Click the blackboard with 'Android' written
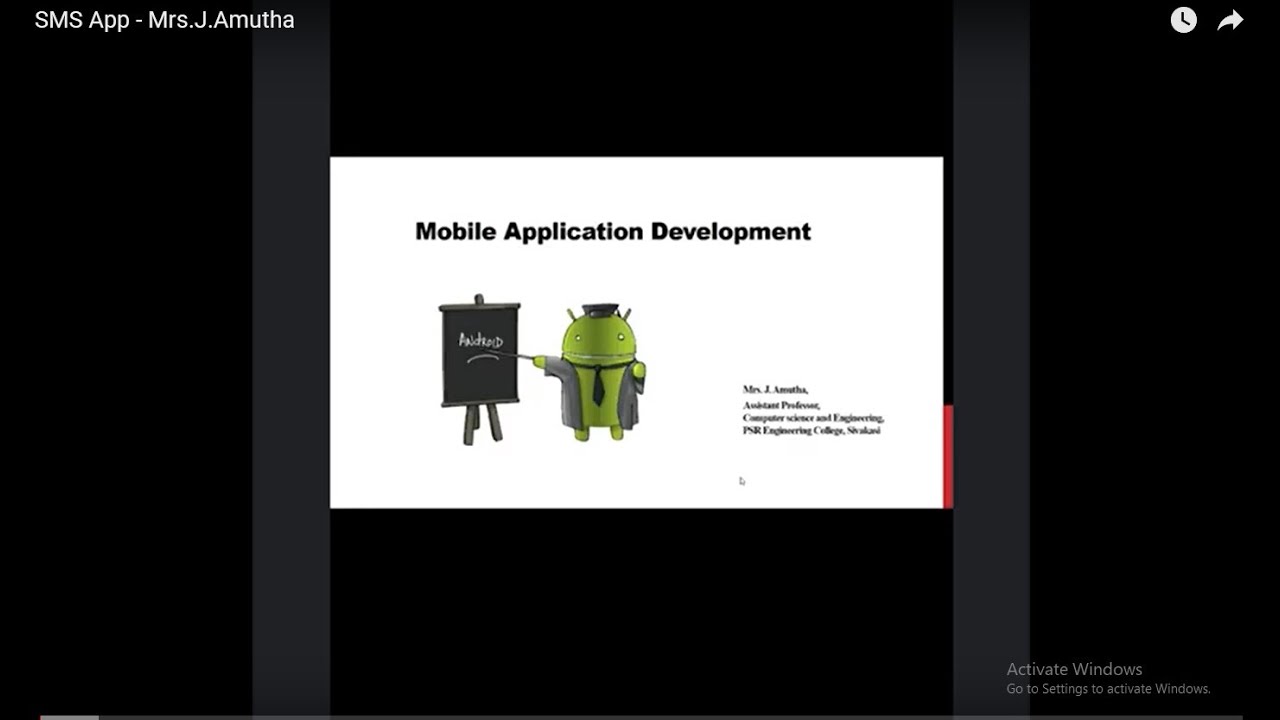 480,369
